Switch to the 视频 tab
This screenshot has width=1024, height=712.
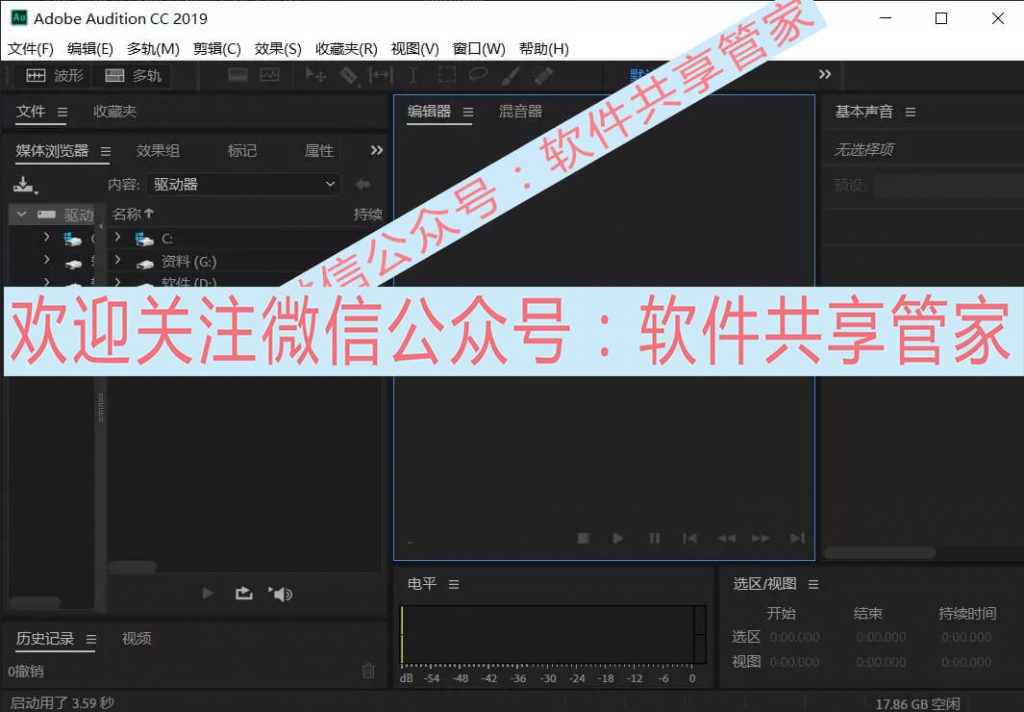tap(136, 638)
